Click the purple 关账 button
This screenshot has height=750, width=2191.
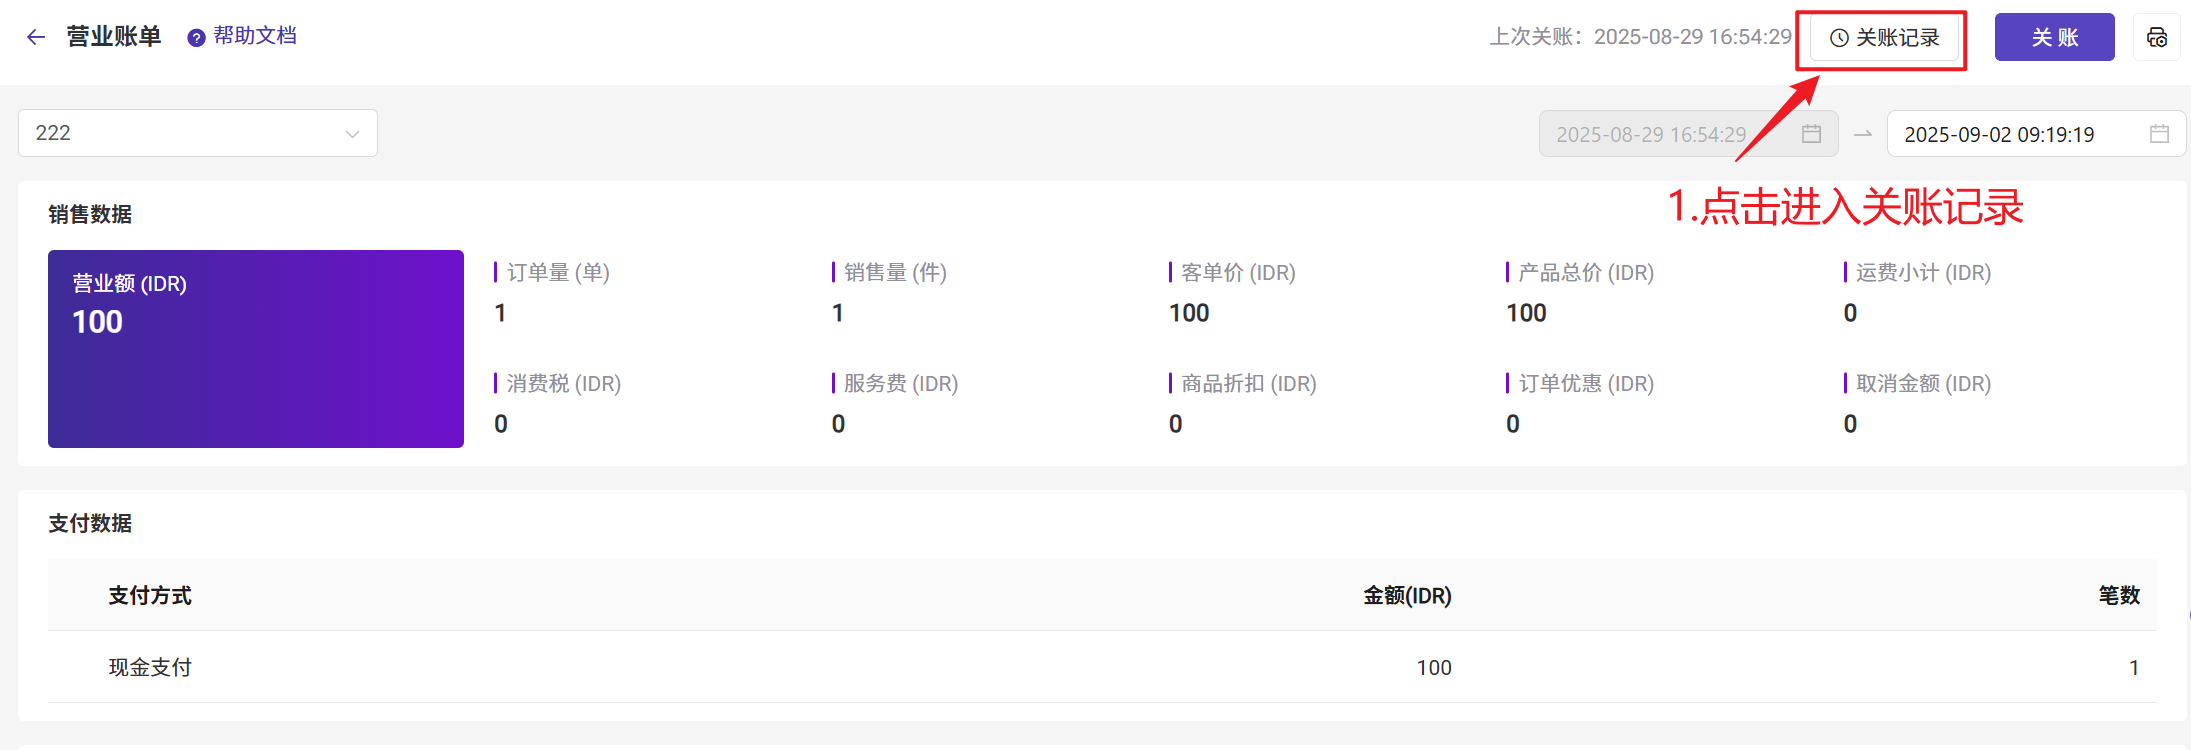pos(2054,37)
